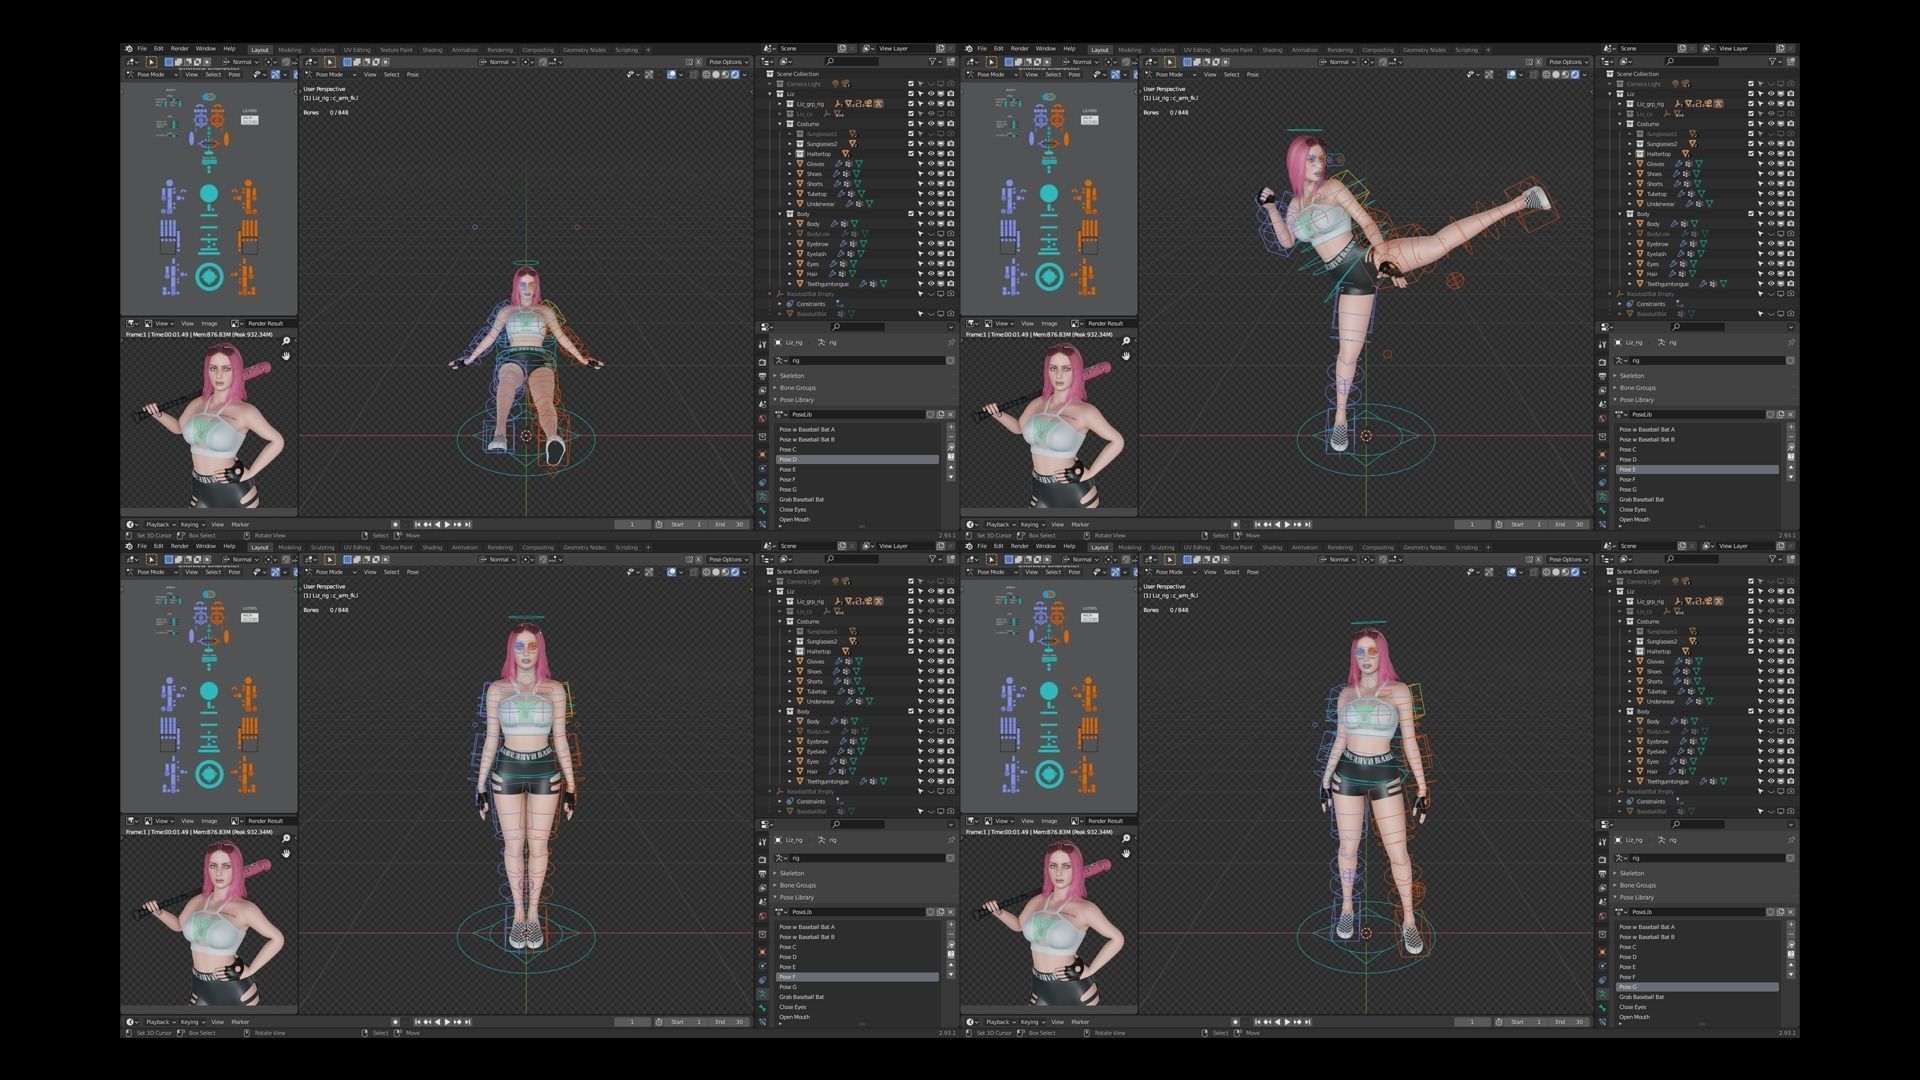The image size is (1920, 1080).
Task: Jump to end frame in Pose G highlighted window
Action: pos(1308,1022)
